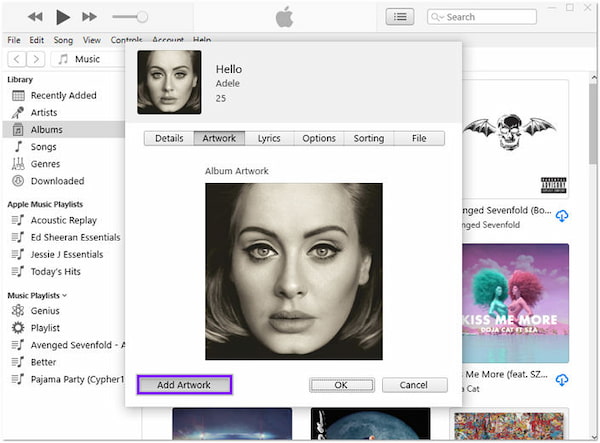Select Artists in the sidebar
Screen dimensions: 600x443
pyautogui.click(x=44, y=112)
